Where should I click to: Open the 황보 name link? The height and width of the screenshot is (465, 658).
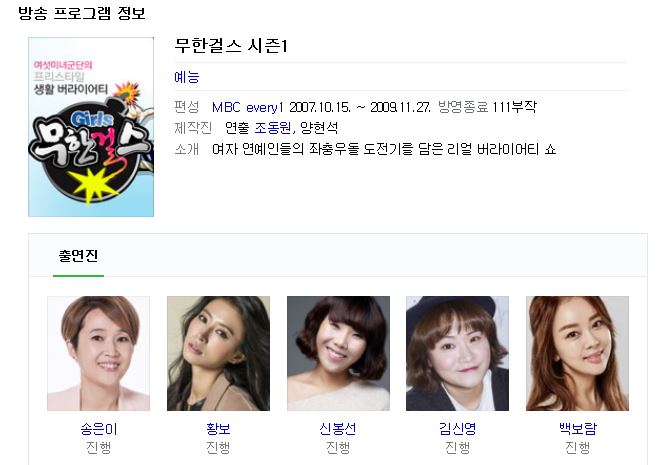218,428
